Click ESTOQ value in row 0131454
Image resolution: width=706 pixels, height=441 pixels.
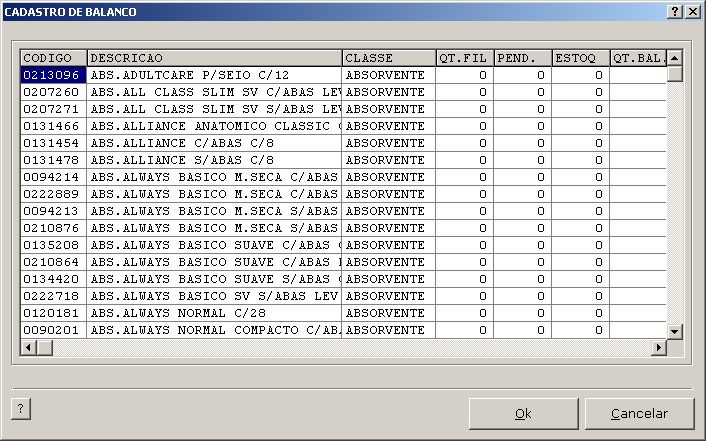[581, 143]
